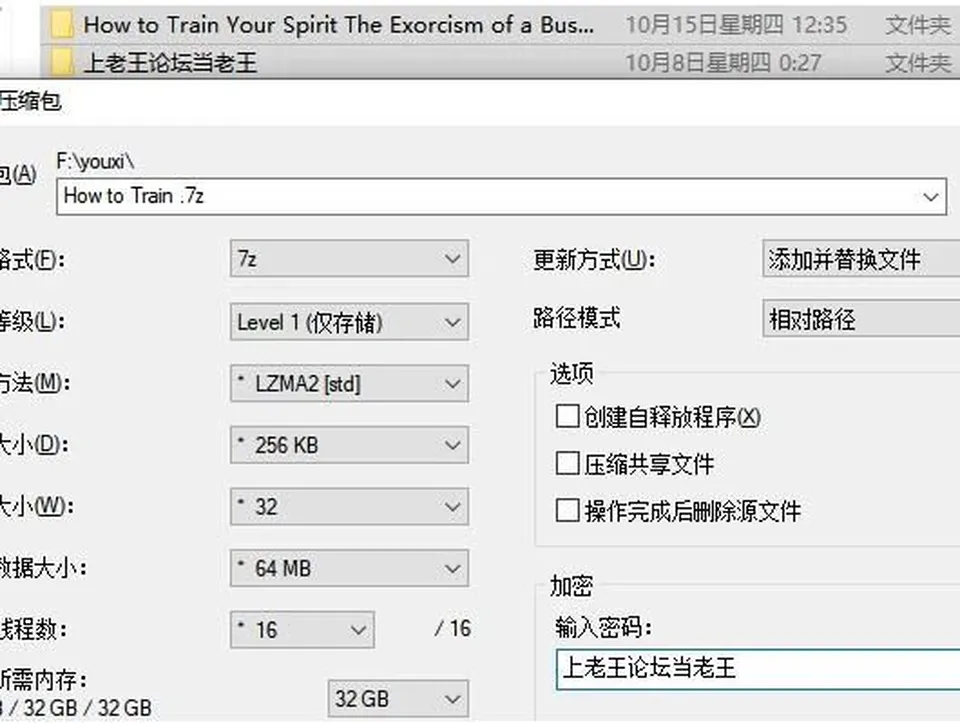
Task: Expand the 256 KB dictionary size dropdown
Action: click(x=349, y=444)
